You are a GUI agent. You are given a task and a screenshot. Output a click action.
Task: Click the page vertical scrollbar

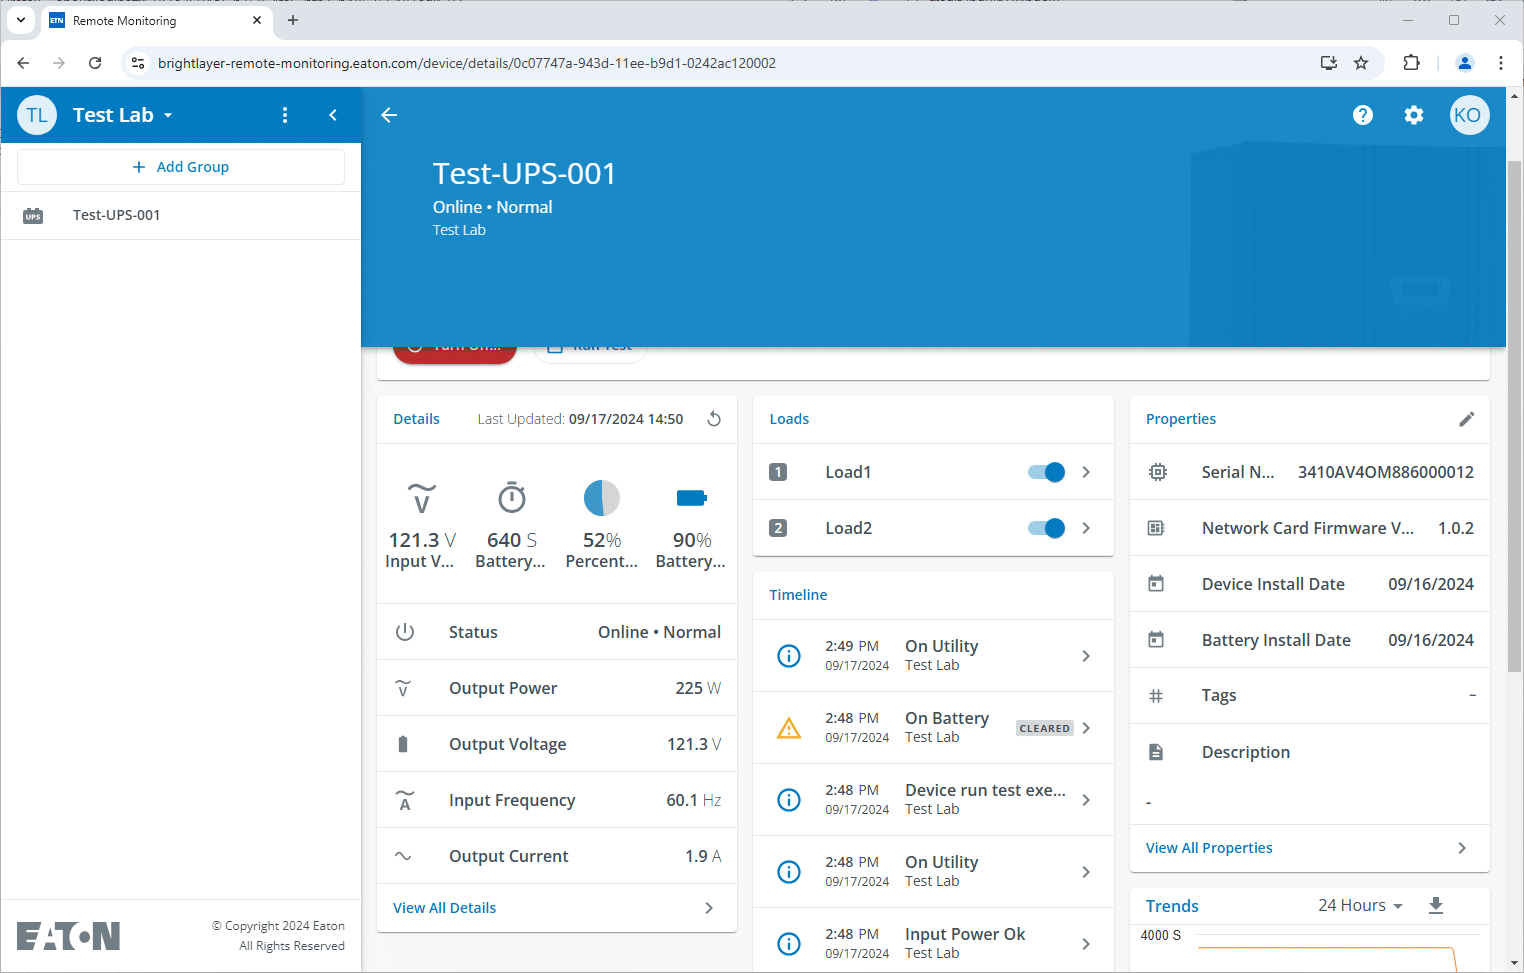1514,415
